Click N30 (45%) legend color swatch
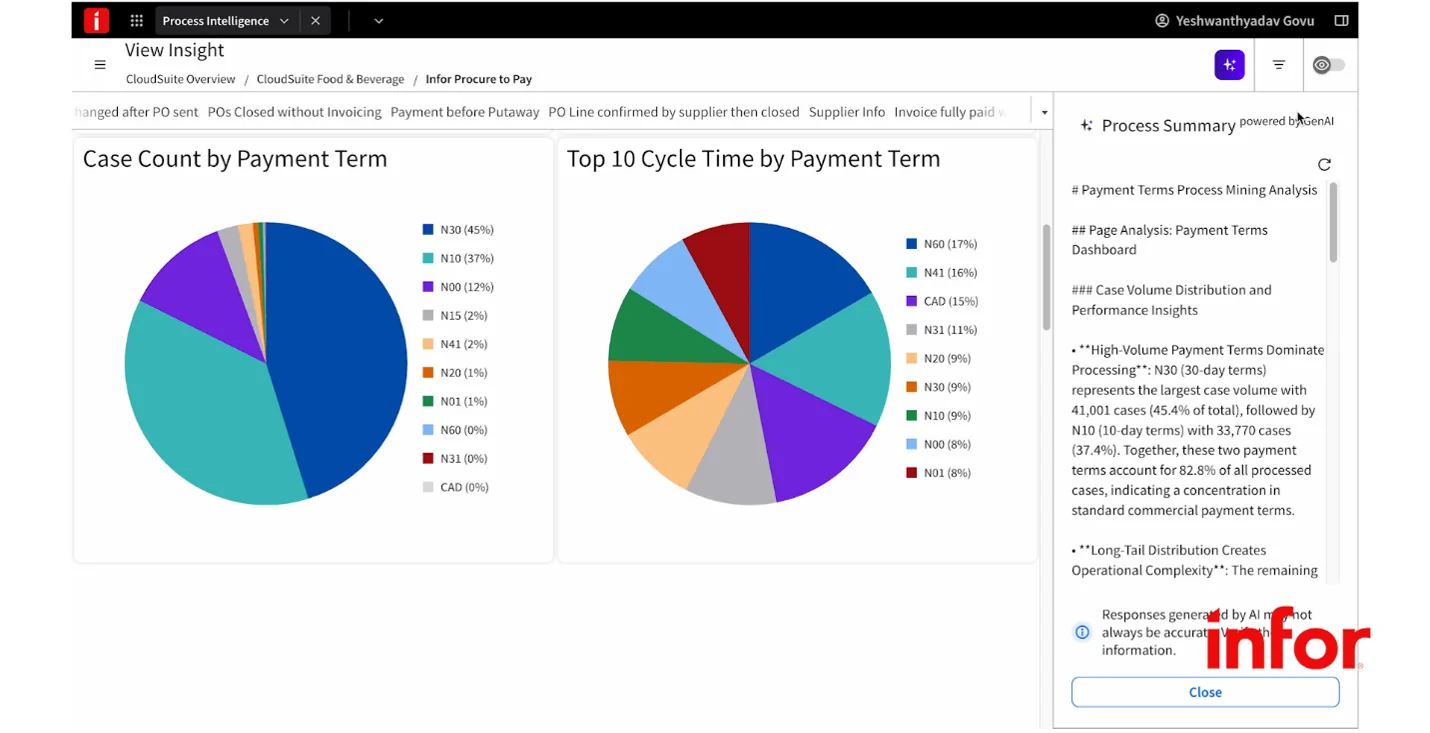This screenshot has width=1430, height=733. (x=428, y=230)
